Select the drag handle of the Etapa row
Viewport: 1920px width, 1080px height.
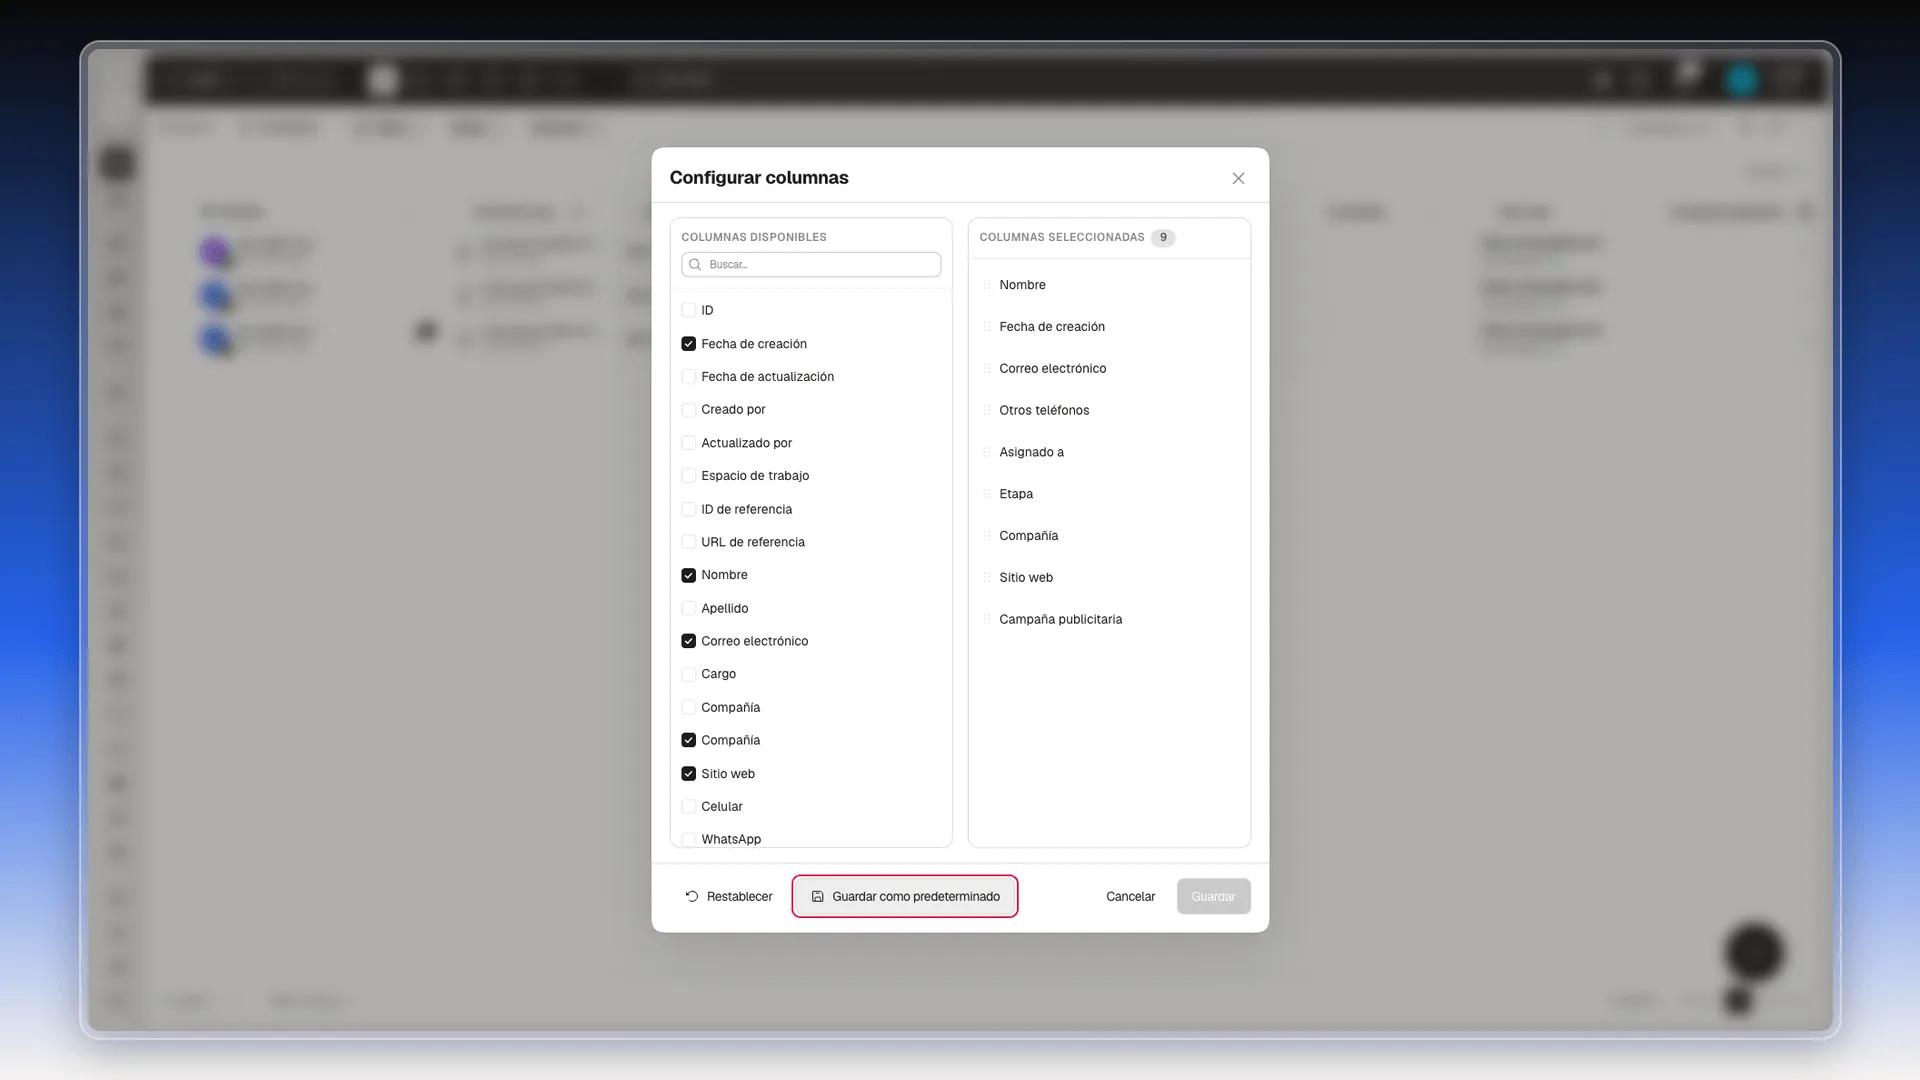pyautogui.click(x=987, y=494)
